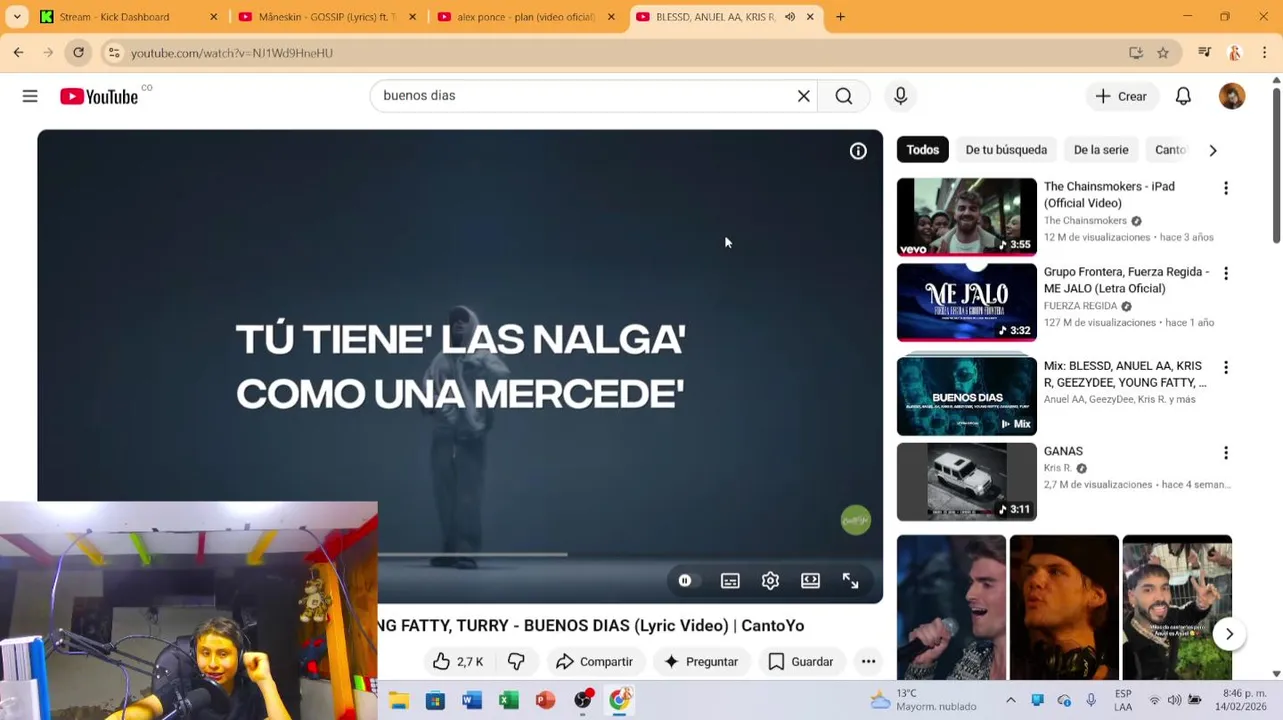Image resolution: width=1283 pixels, height=720 pixels.
Task: Run search with the magnifier button
Action: (844, 96)
